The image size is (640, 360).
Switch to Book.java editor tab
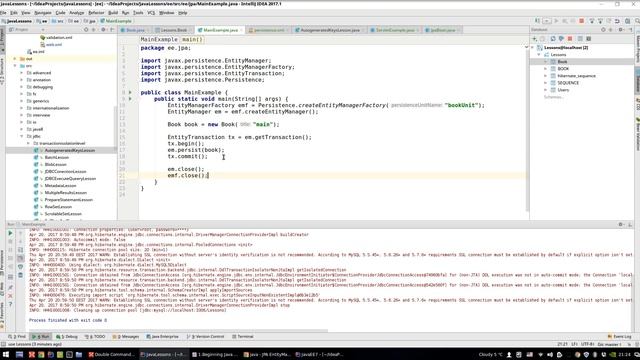135,30
